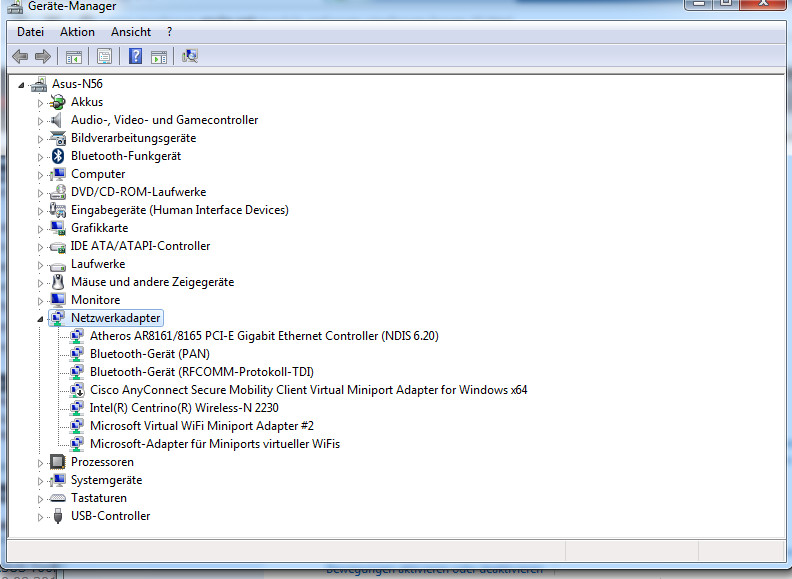Click the Eingabegeräte HID icon
The height and width of the screenshot is (579, 792).
[58, 210]
